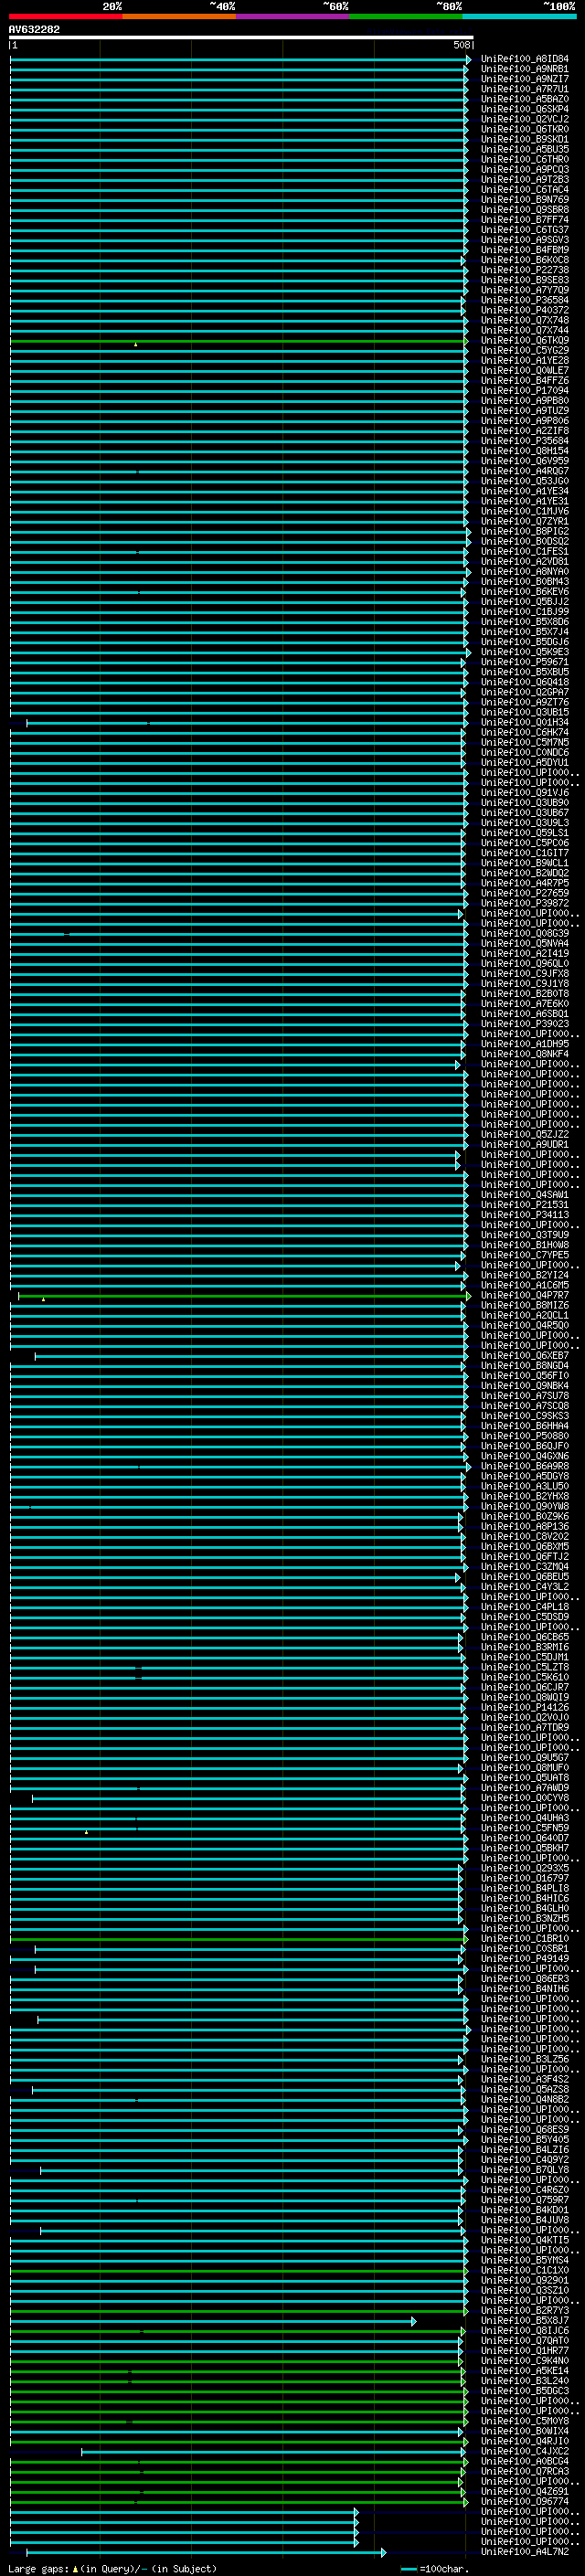Click the orange ~40% identity legend segment
585x2576 pixels.
pyautogui.click(x=179, y=16)
